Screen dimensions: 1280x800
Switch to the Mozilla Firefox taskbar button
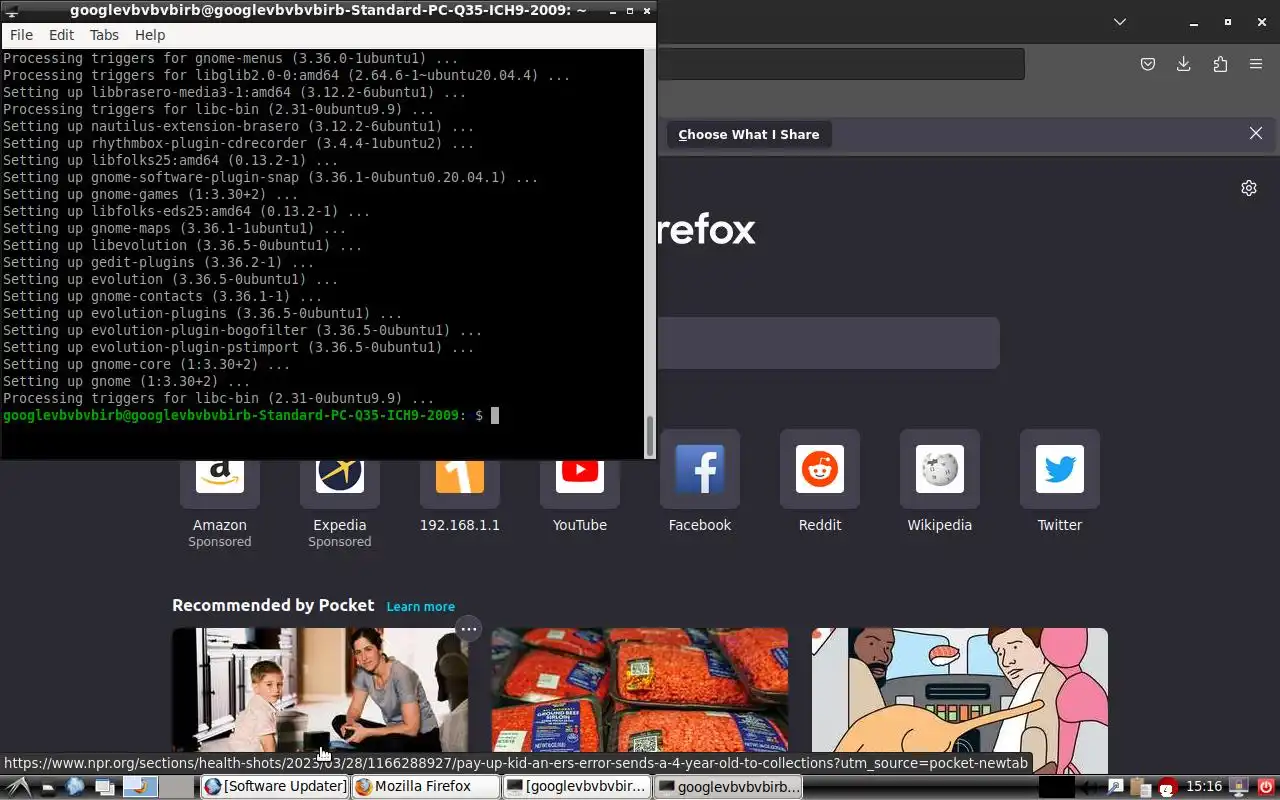(425, 787)
